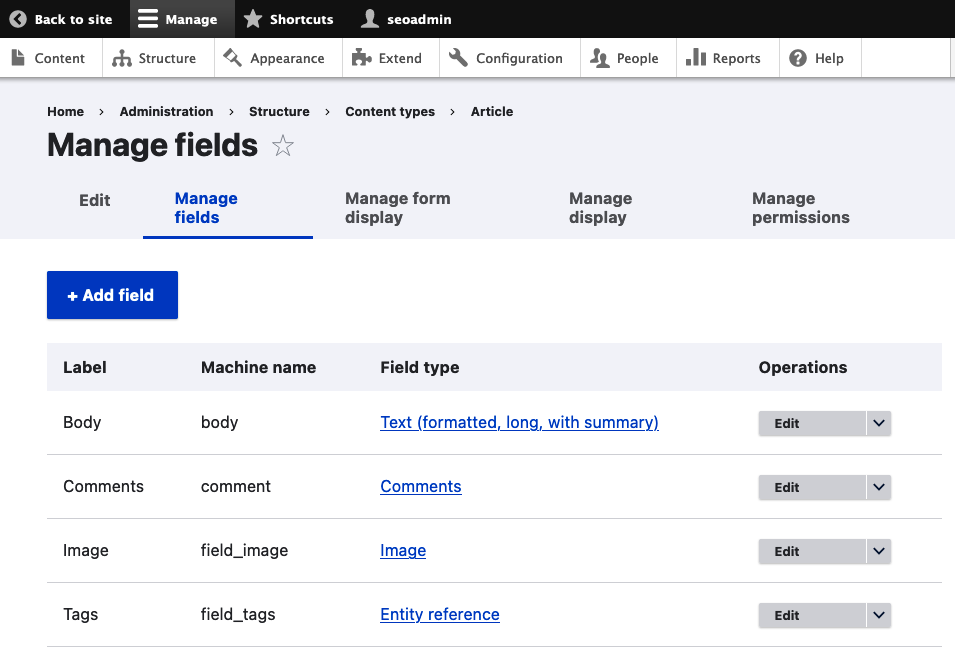
Task: Select the People icon
Action: click(601, 58)
